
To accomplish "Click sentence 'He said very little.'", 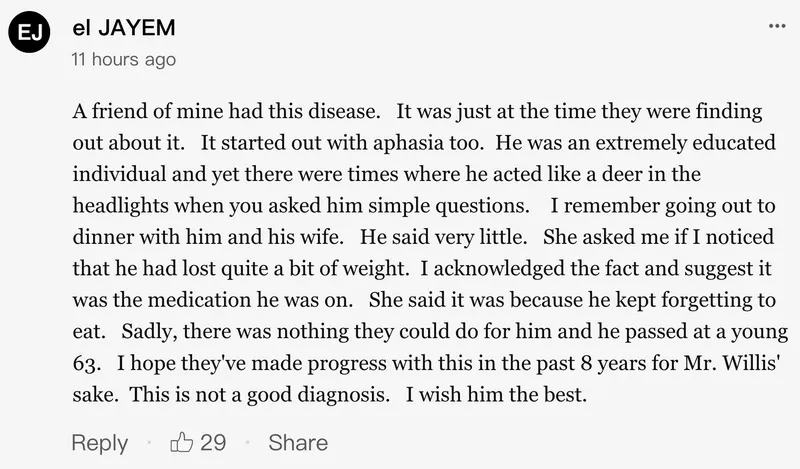I will (443, 237).
